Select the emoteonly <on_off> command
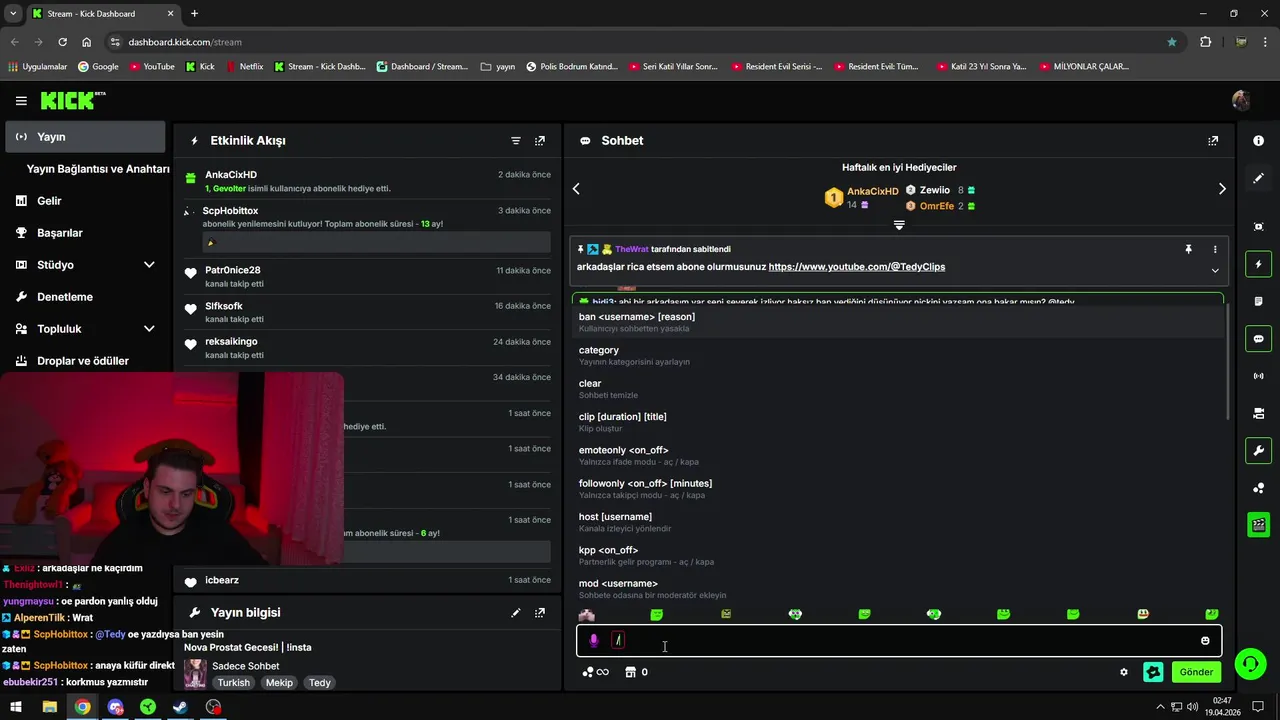 click(898, 456)
